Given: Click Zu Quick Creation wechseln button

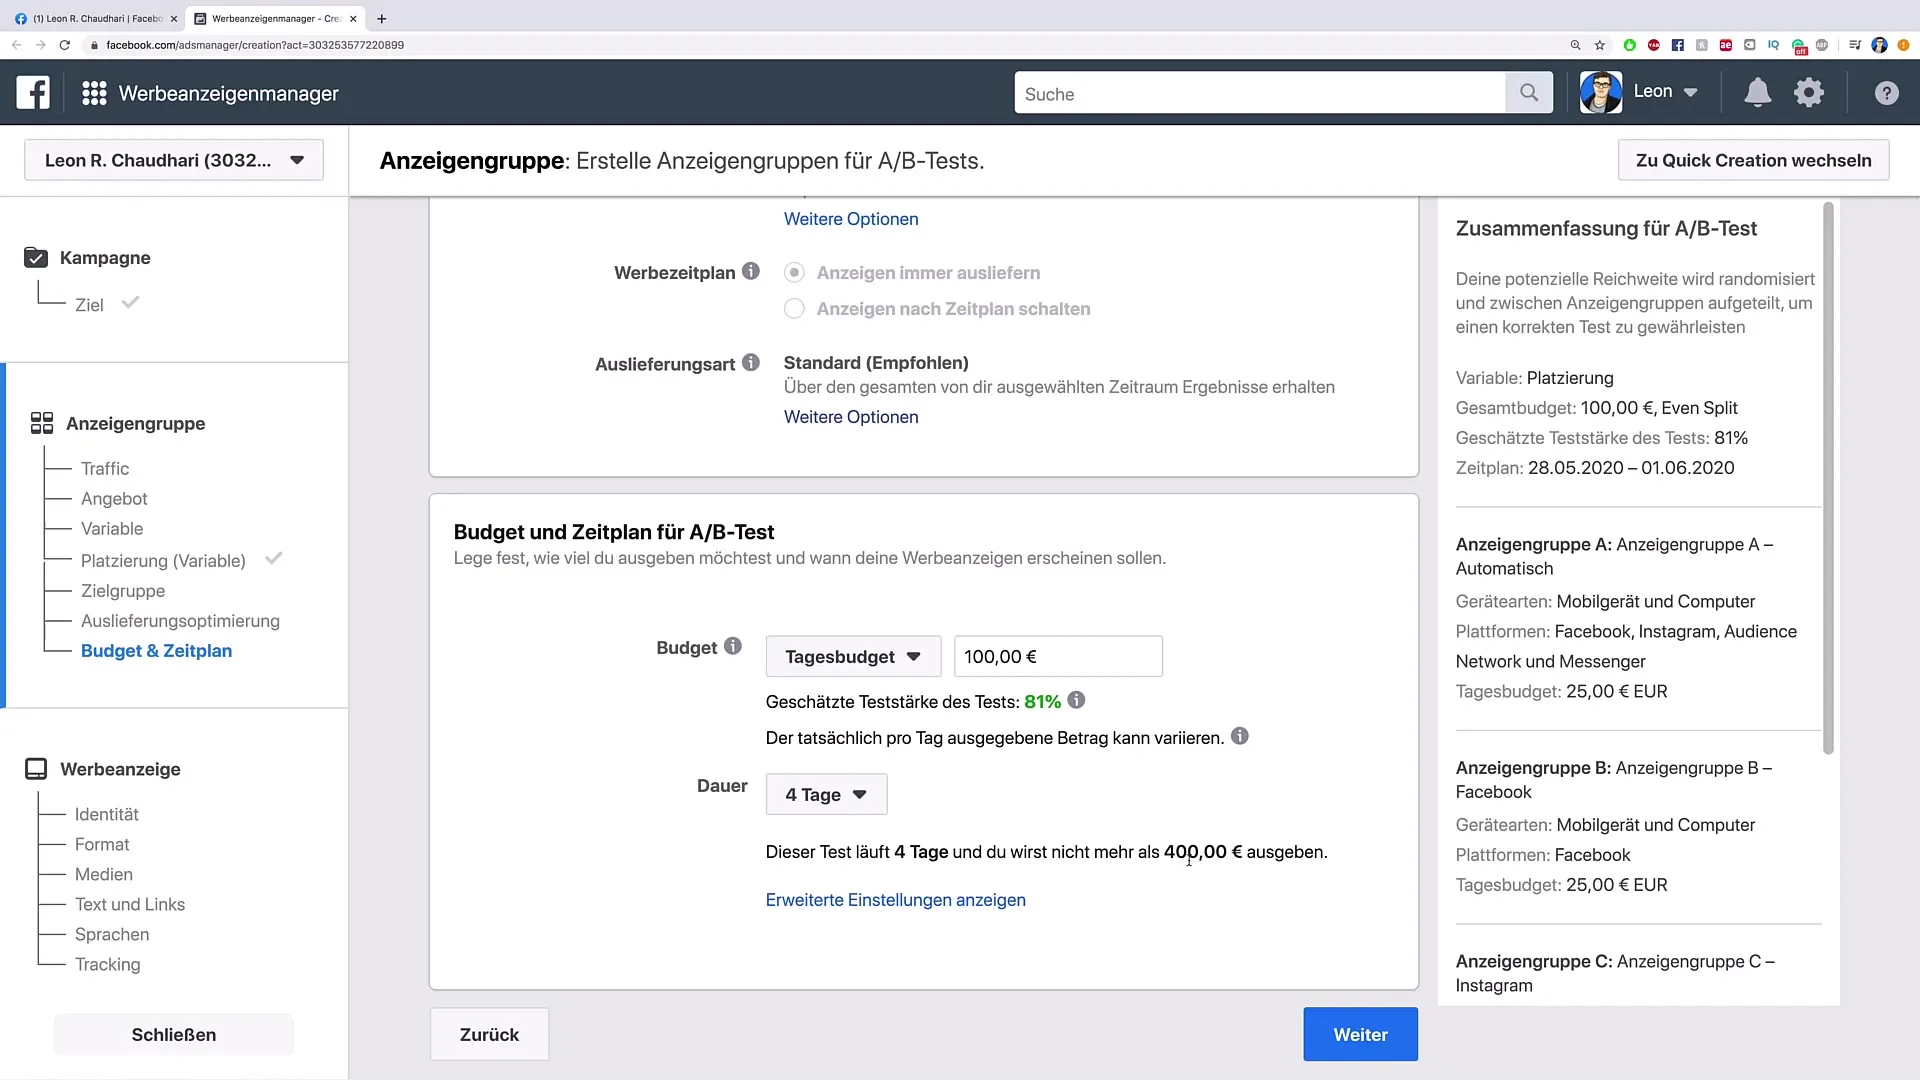Looking at the screenshot, I should point(1753,160).
